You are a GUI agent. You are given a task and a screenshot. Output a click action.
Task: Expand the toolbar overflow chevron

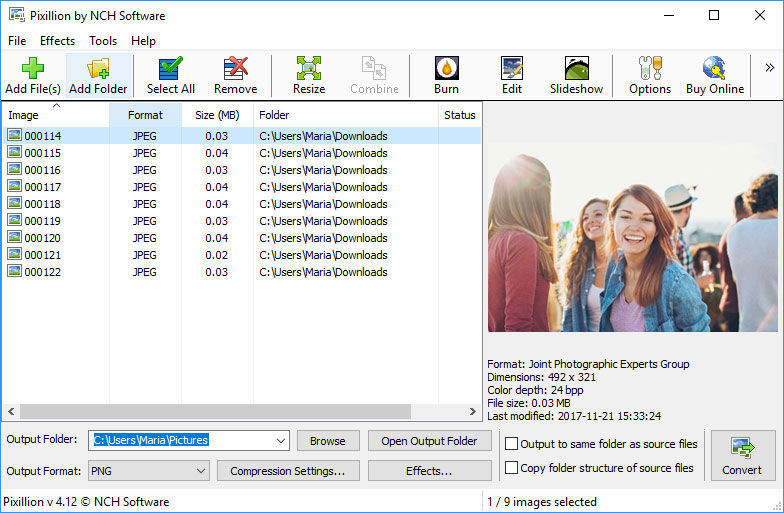click(770, 68)
